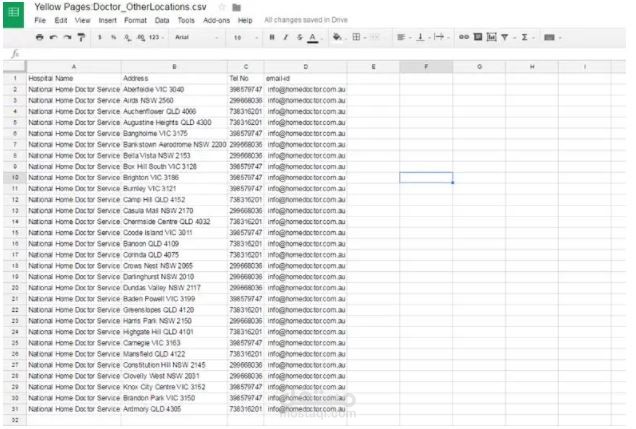Select column F header
The height and width of the screenshot is (429, 636).
click(x=426, y=66)
